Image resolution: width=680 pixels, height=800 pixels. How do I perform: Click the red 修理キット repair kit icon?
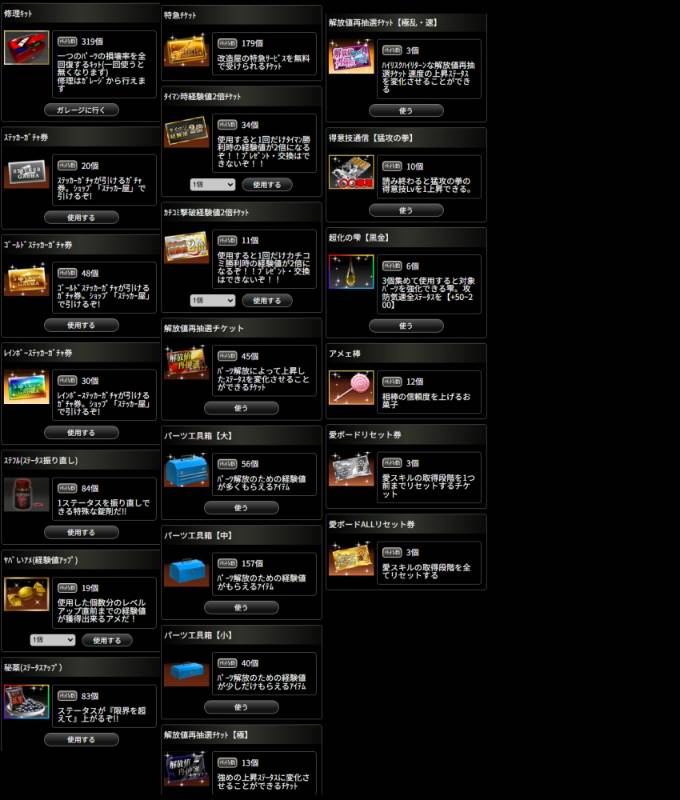(x=27, y=48)
